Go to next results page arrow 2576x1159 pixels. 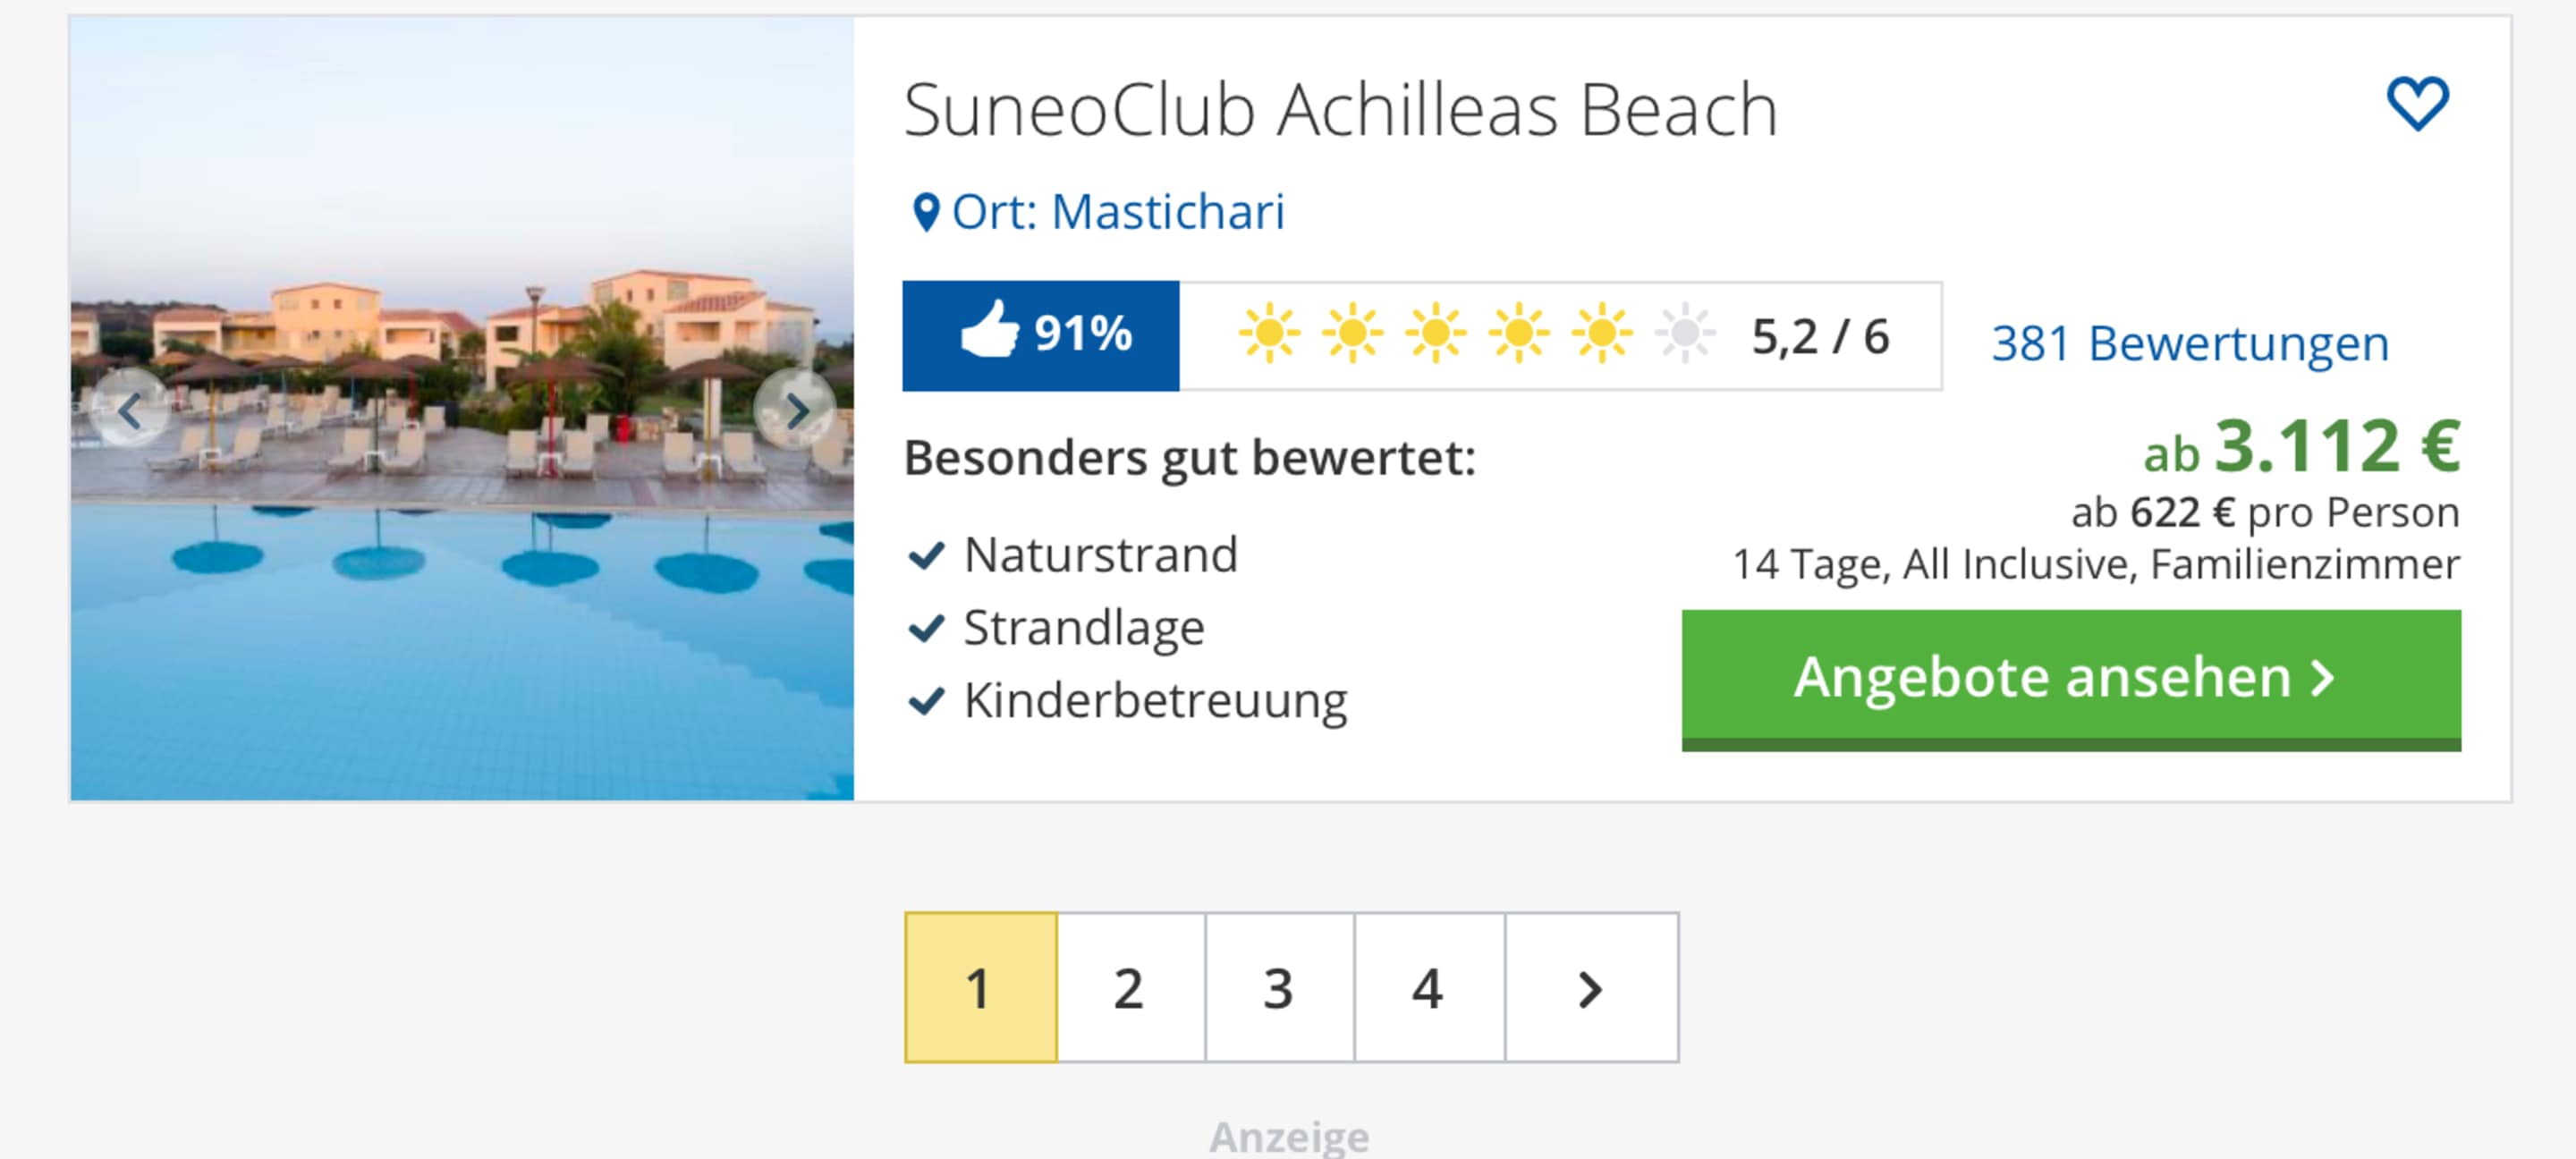tap(1590, 988)
